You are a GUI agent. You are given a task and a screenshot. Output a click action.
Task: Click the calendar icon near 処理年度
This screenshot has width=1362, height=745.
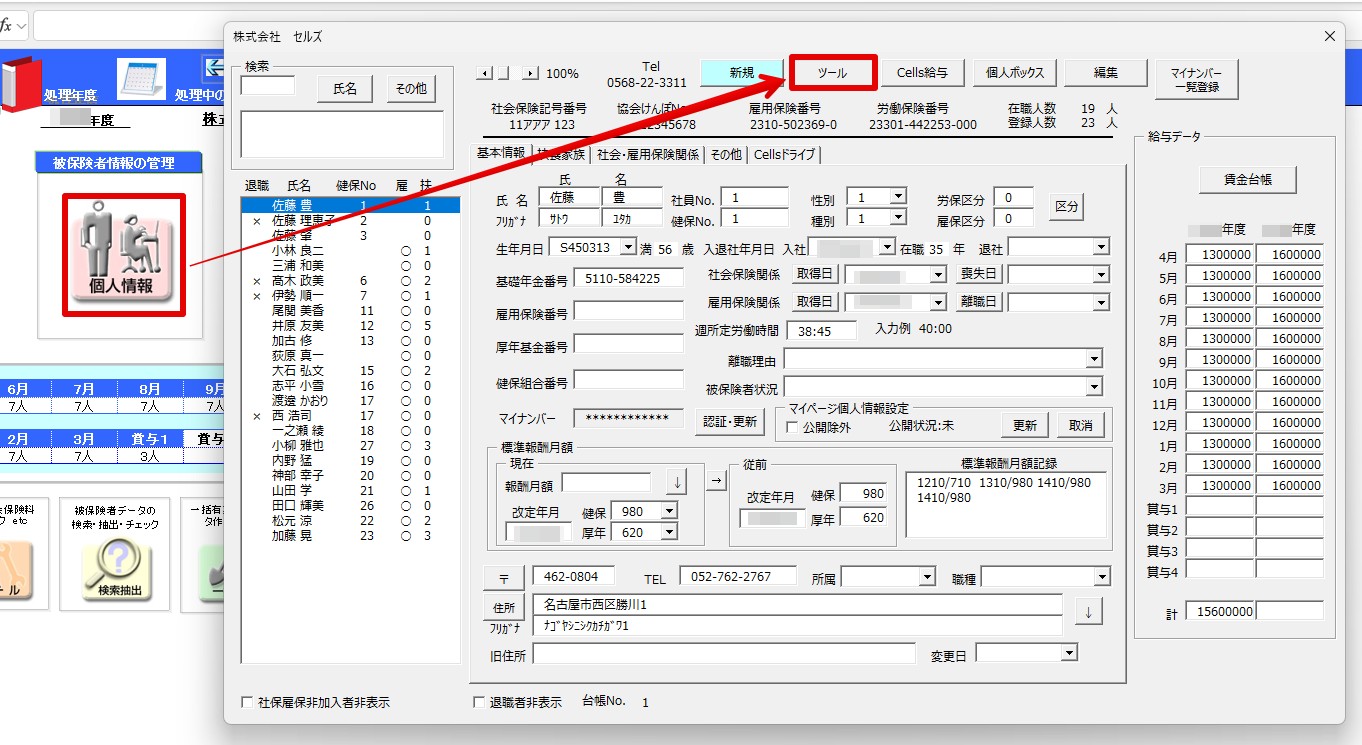(140, 79)
